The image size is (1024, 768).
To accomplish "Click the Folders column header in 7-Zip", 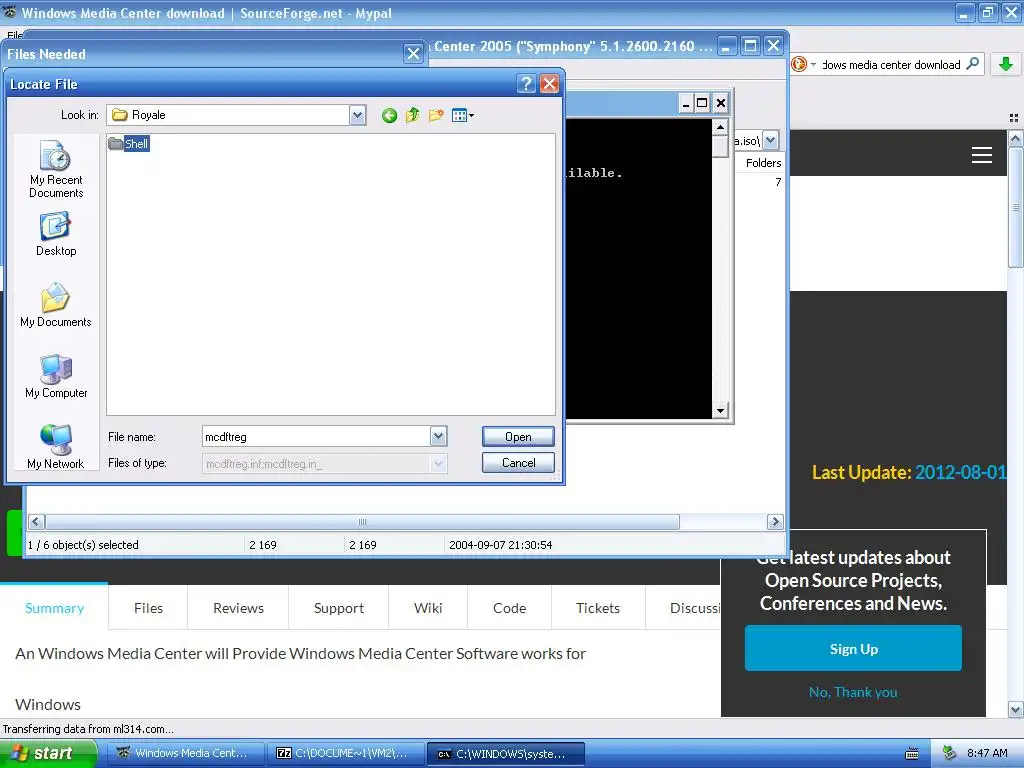I will coord(763,163).
